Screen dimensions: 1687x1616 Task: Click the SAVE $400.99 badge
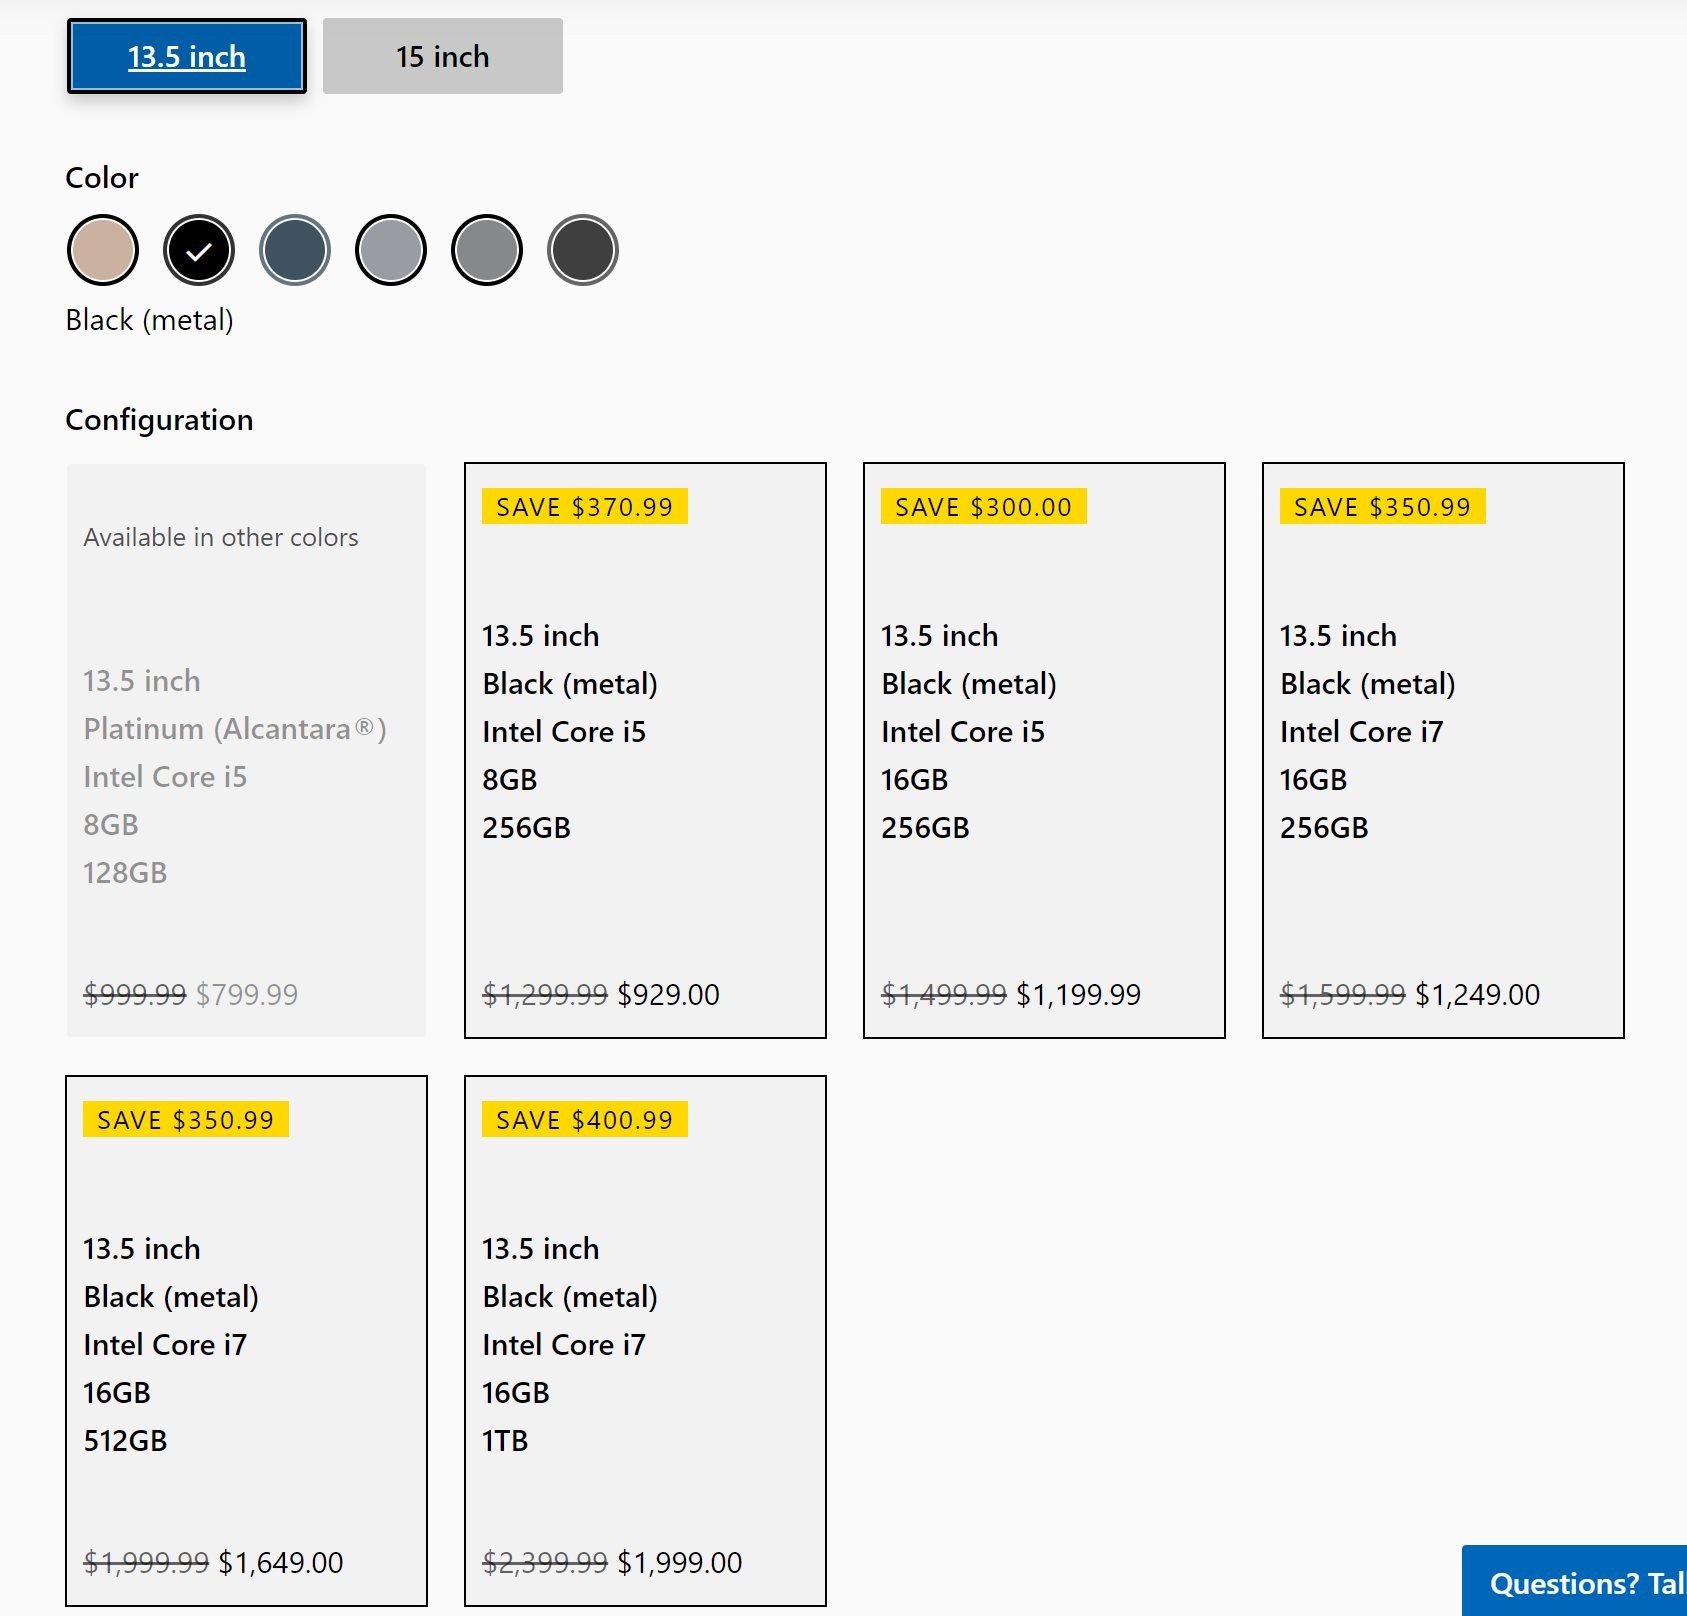[x=585, y=1120]
